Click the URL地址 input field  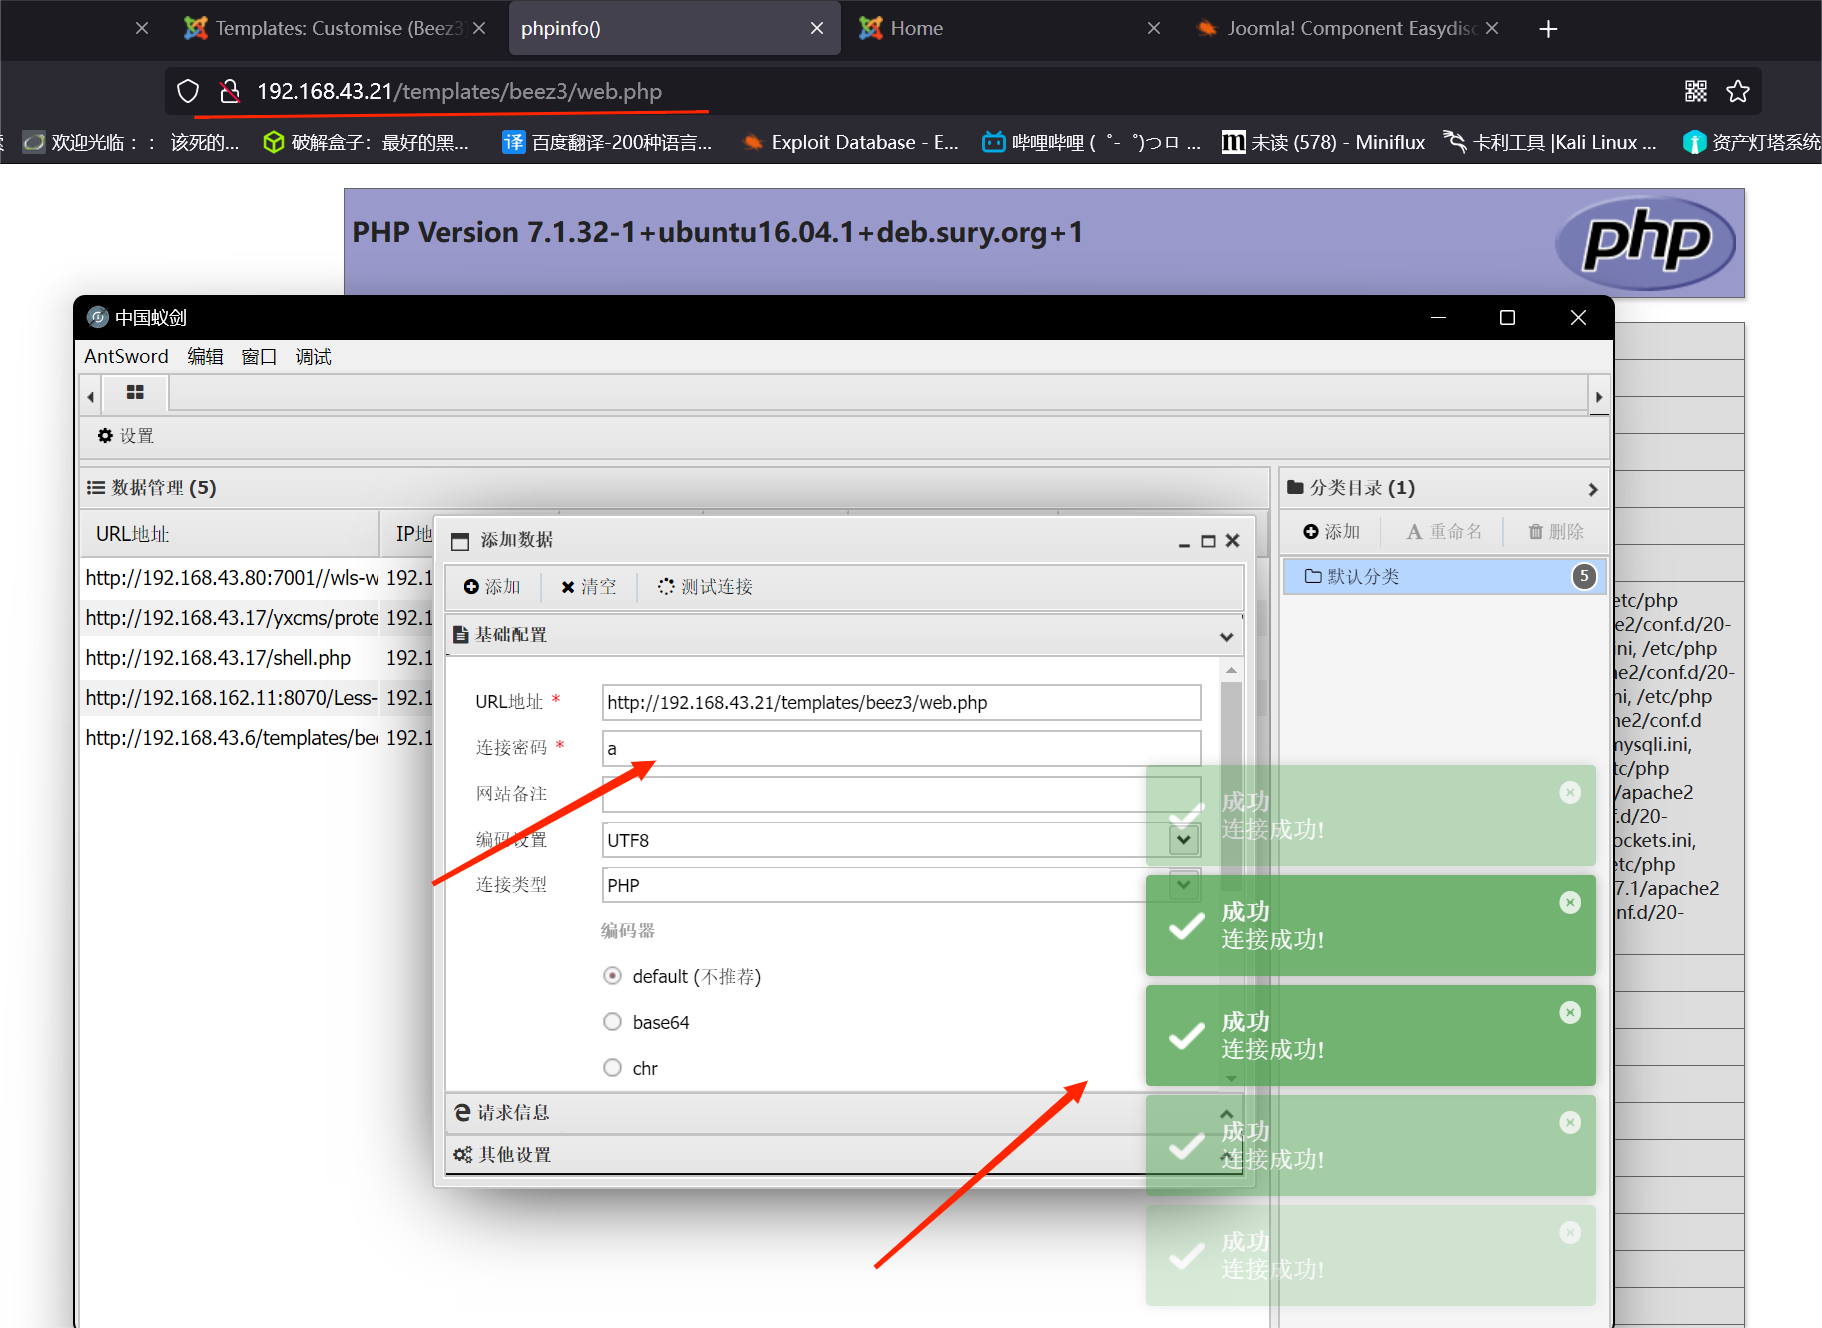[x=901, y=703]
